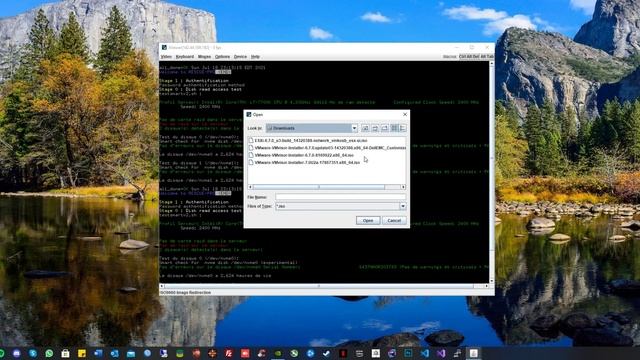The image size is (640, 360).
Task: Open the Mouse menu in viewer
Action: click(204, 57)
